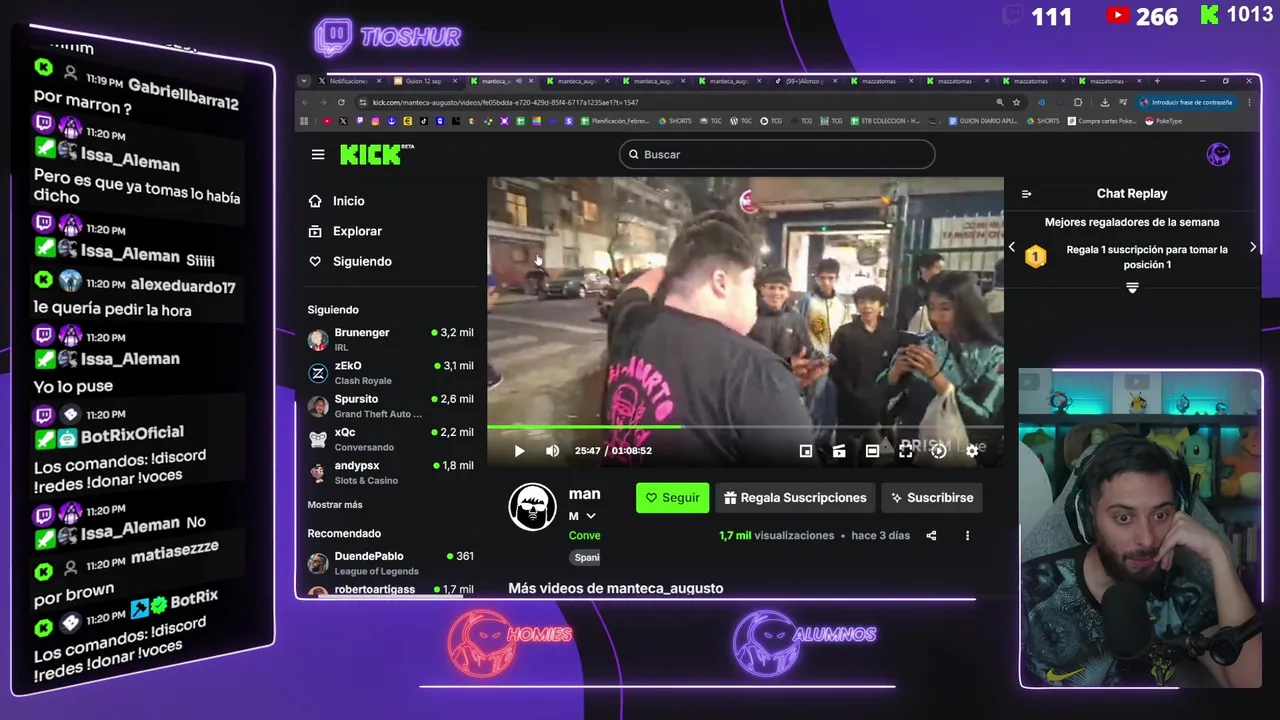This screenshot has height=720, width=1280.
Task: Open the three-dot more options menu
Action: click(967, 536)
